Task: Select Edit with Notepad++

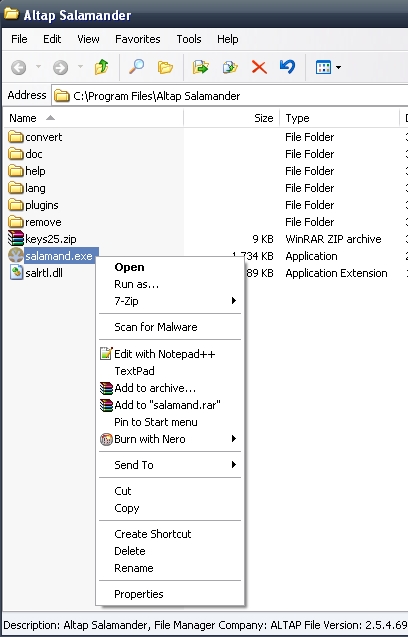Action: coord(170,354)
